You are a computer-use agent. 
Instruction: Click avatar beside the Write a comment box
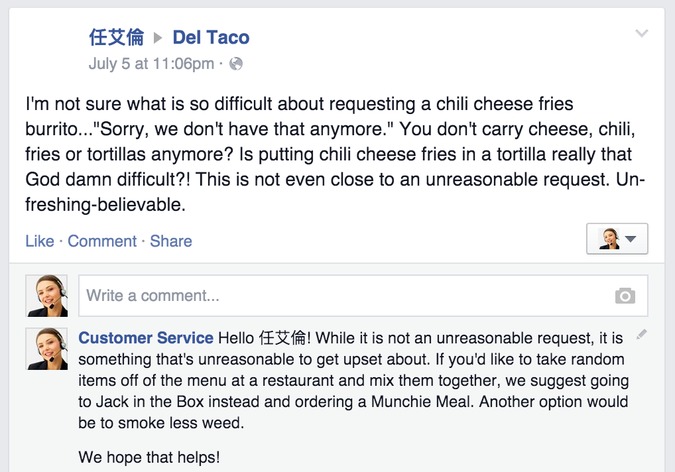tap(46, 296)
